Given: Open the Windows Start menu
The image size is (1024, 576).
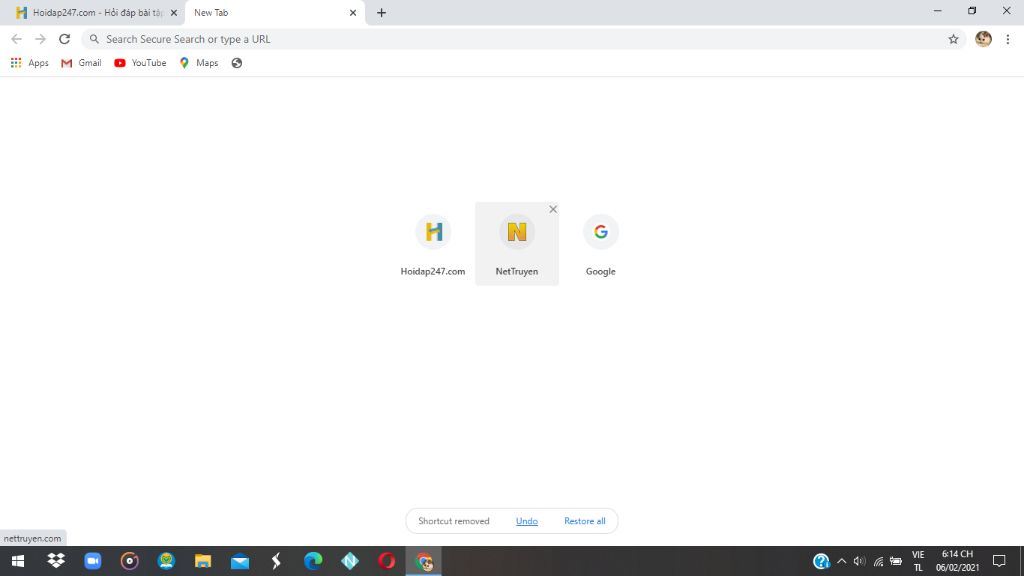Looking at the screenshot, I should [x=18, y=561].
